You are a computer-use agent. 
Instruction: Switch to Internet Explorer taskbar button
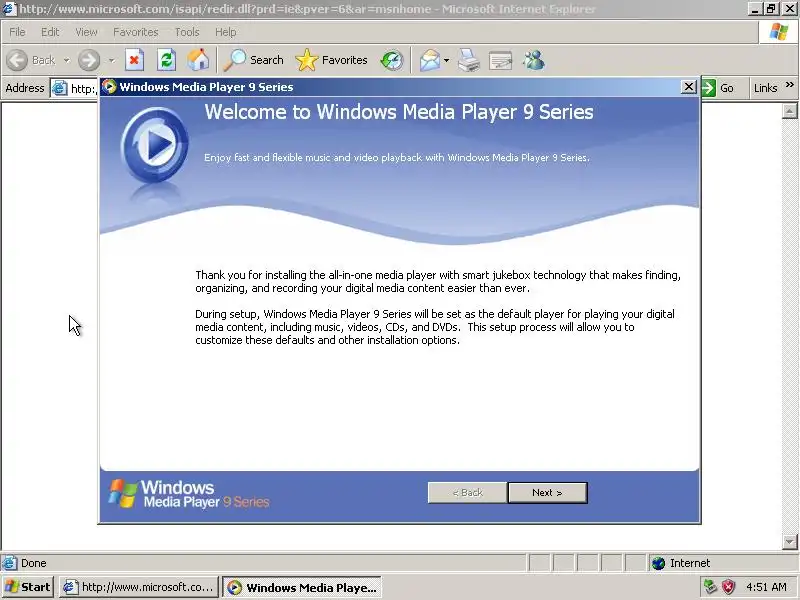pos(139,587)
